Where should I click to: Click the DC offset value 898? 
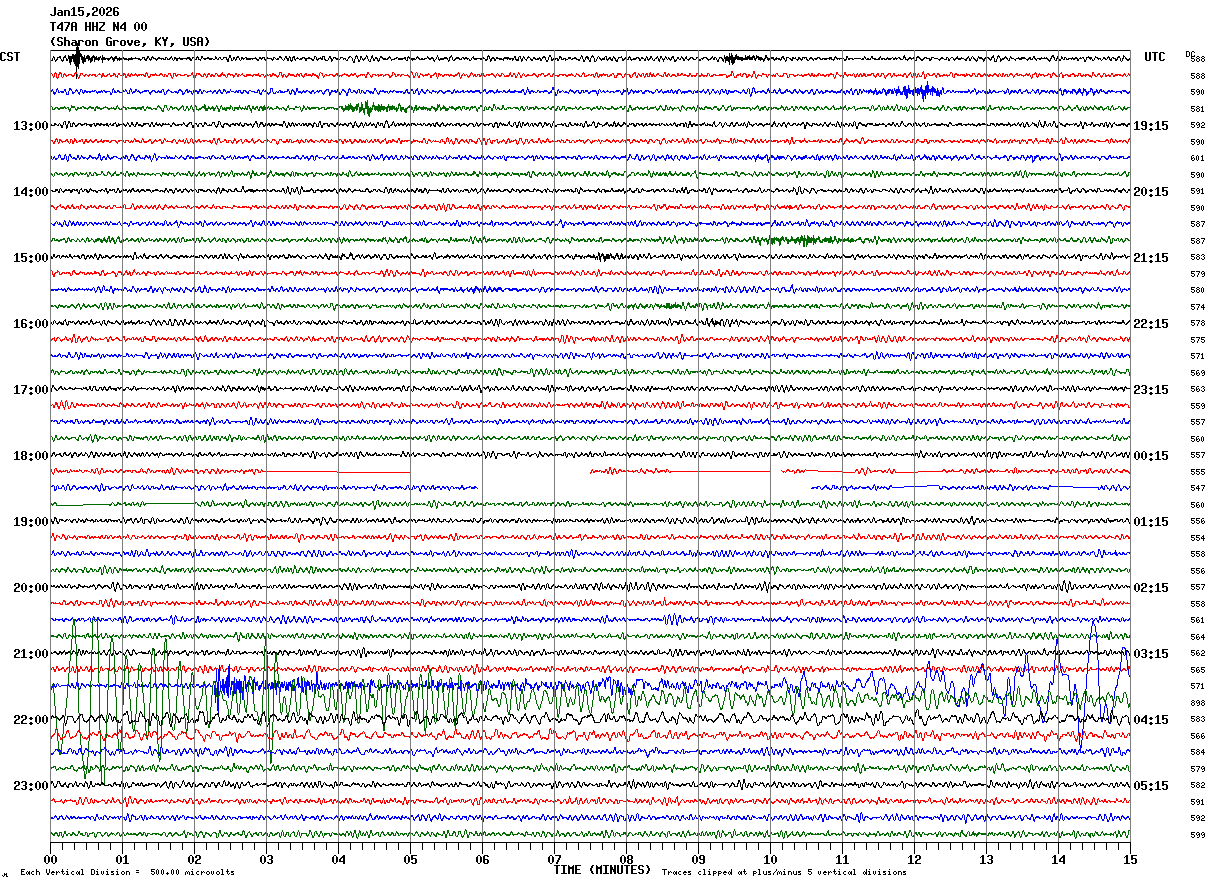pos(1197,703)
